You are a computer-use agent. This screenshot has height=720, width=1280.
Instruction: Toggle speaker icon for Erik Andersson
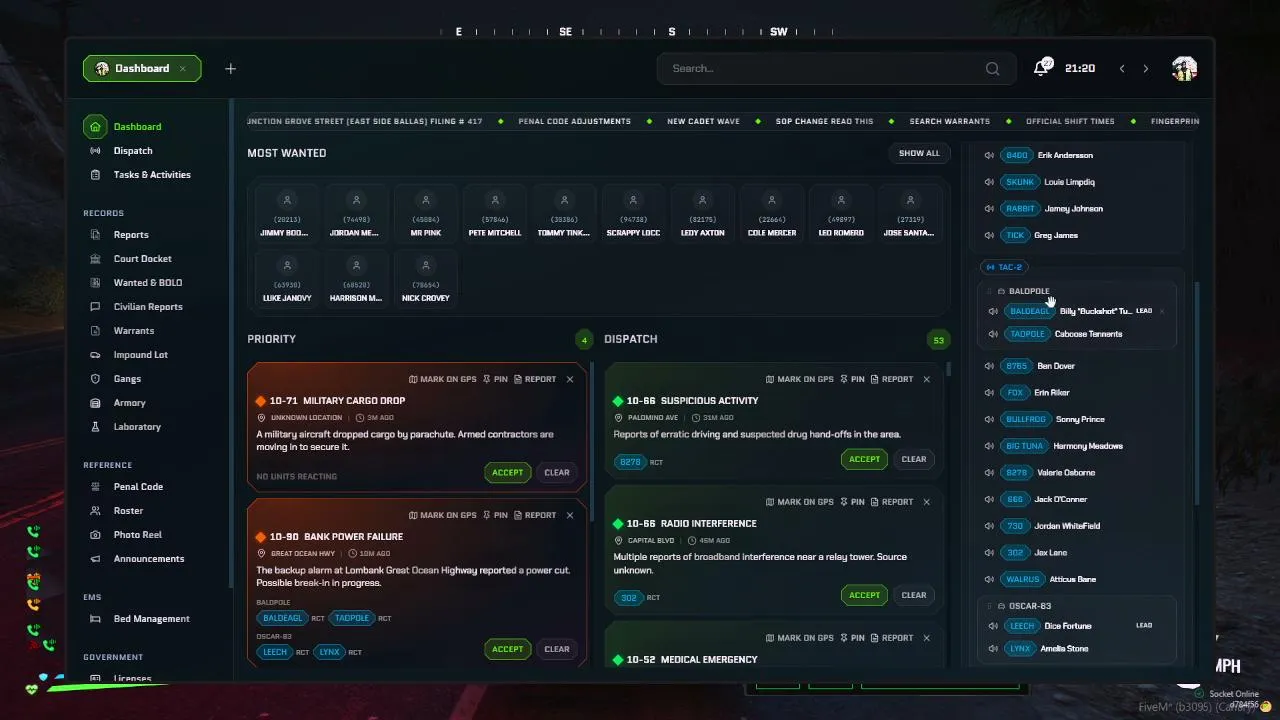[x=989, y=155]
